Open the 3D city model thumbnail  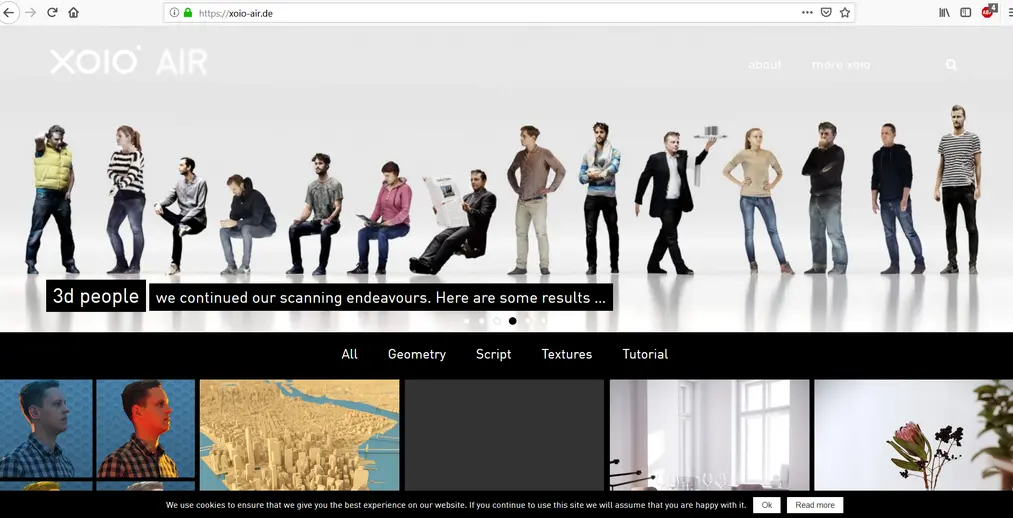click(300, 435)
